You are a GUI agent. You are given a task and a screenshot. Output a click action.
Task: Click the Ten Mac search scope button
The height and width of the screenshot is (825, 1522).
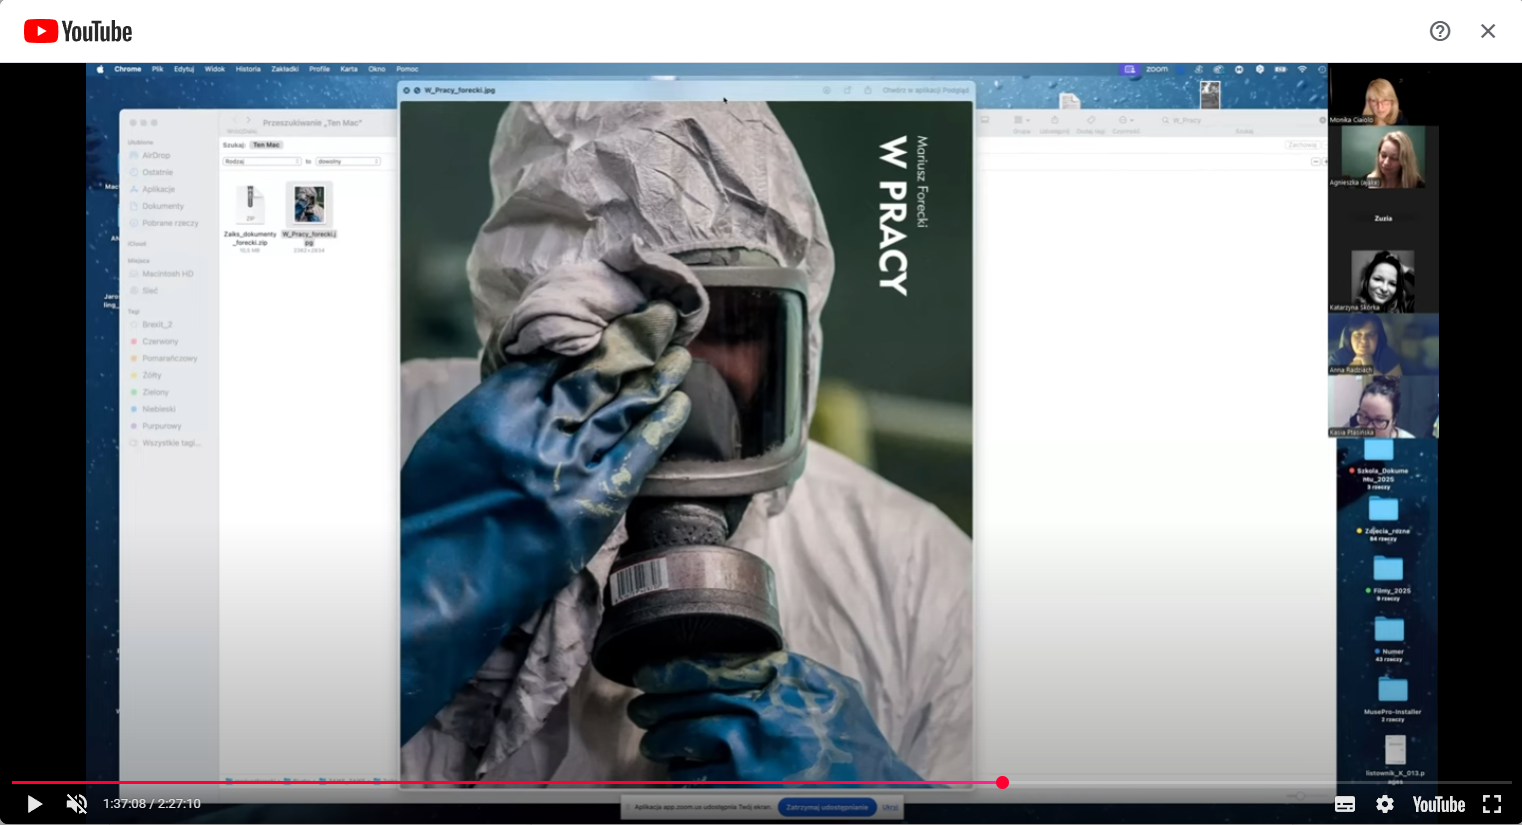(266, 145)
